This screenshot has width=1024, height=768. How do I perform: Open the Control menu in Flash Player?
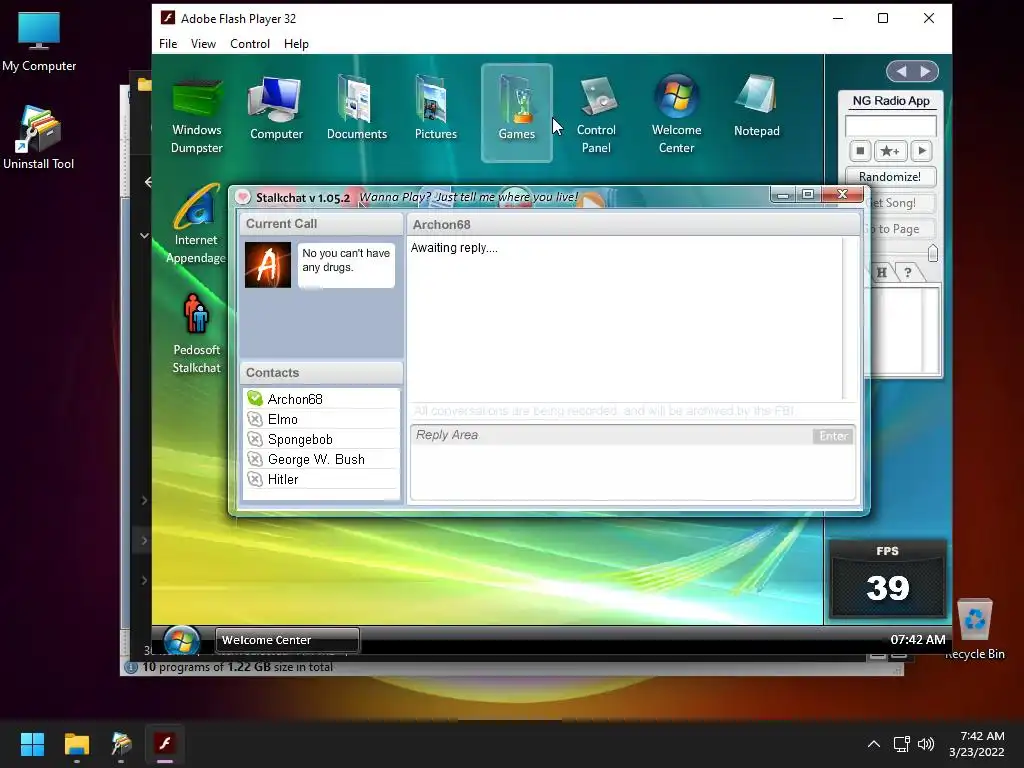(x=249, y=44)
